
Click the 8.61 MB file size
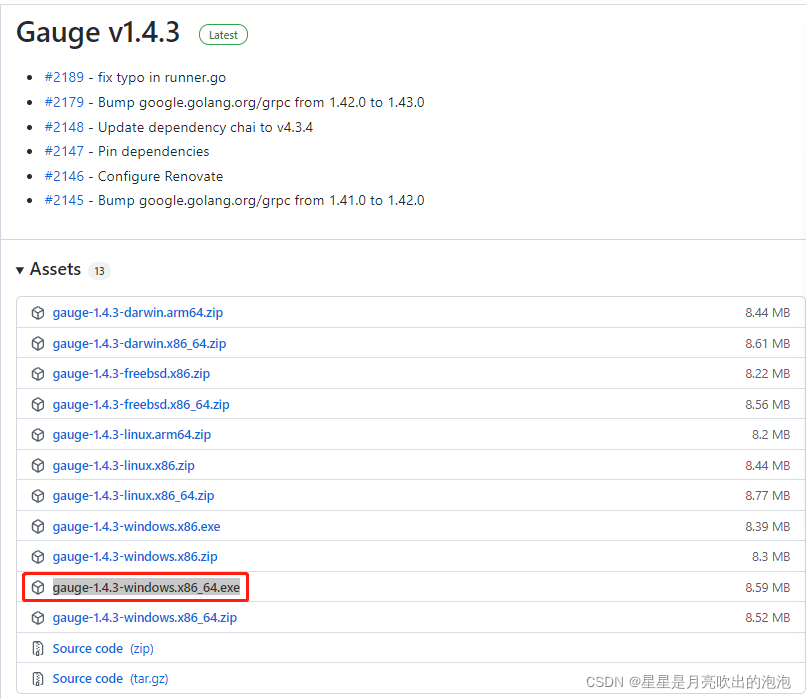[x=767, y=343]
